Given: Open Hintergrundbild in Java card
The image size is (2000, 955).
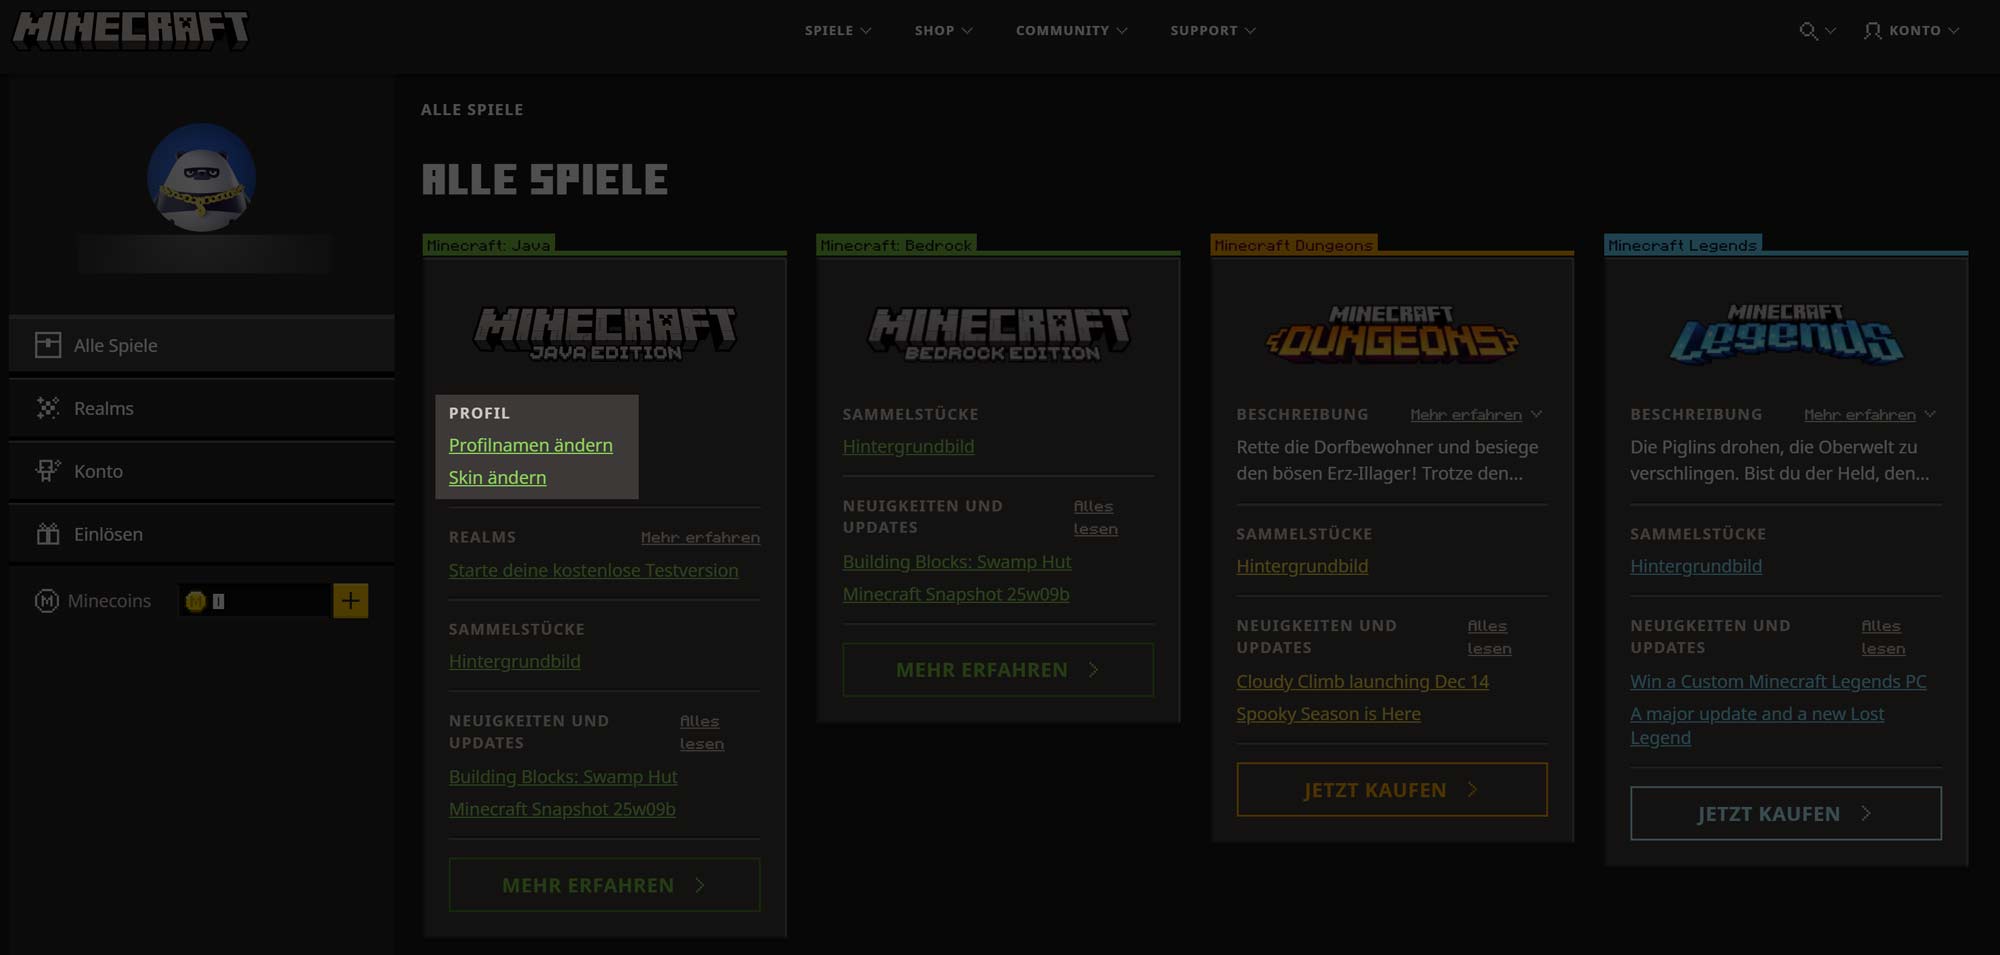Looking at the screenshot, I should click(x=514, y=661).
